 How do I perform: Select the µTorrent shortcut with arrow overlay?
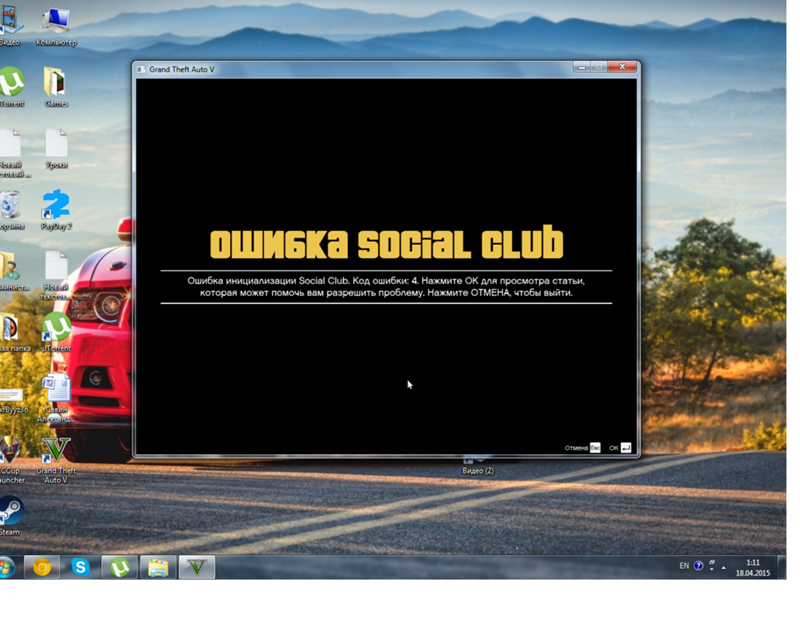pyautogui.click(x=56, y=332)
